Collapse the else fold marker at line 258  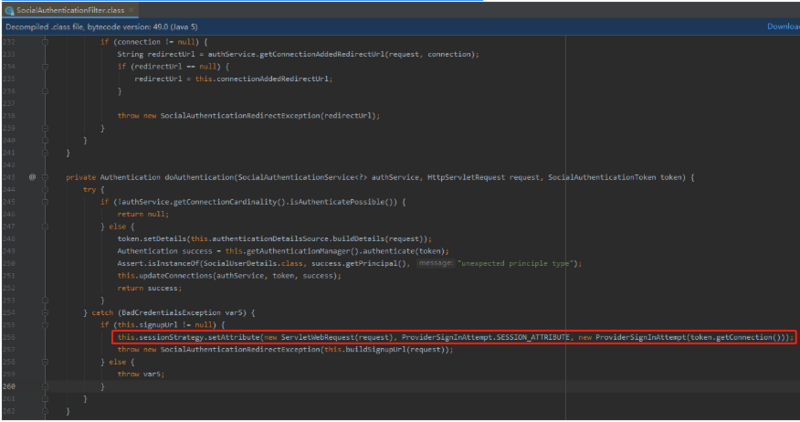[x=45, y=362]
